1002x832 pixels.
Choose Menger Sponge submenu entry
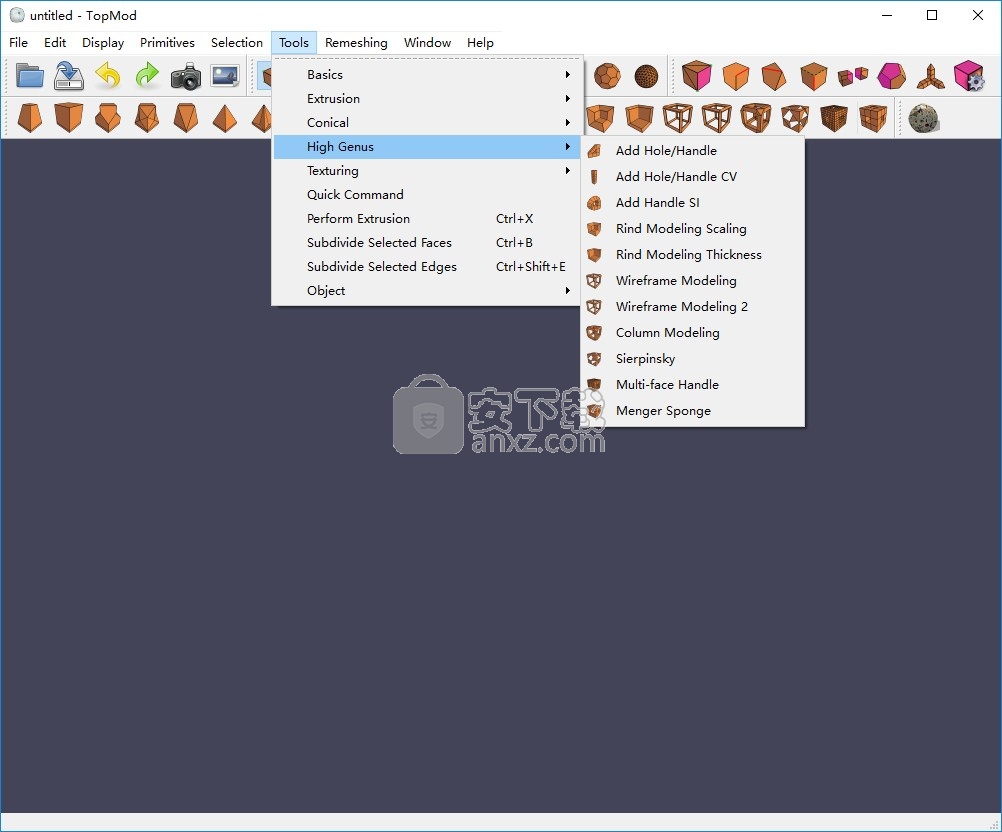click(693, 411)
